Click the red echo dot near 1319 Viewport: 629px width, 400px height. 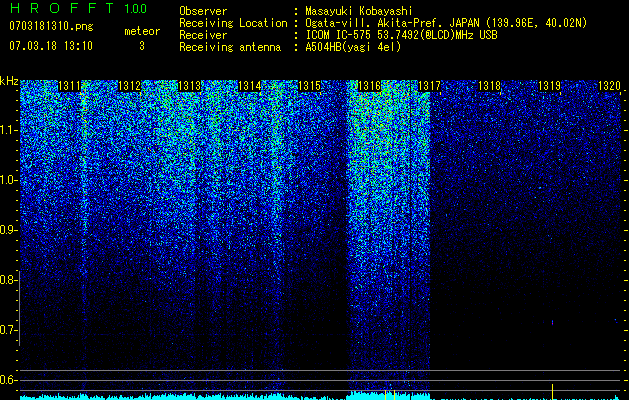(x=552, y=322)
